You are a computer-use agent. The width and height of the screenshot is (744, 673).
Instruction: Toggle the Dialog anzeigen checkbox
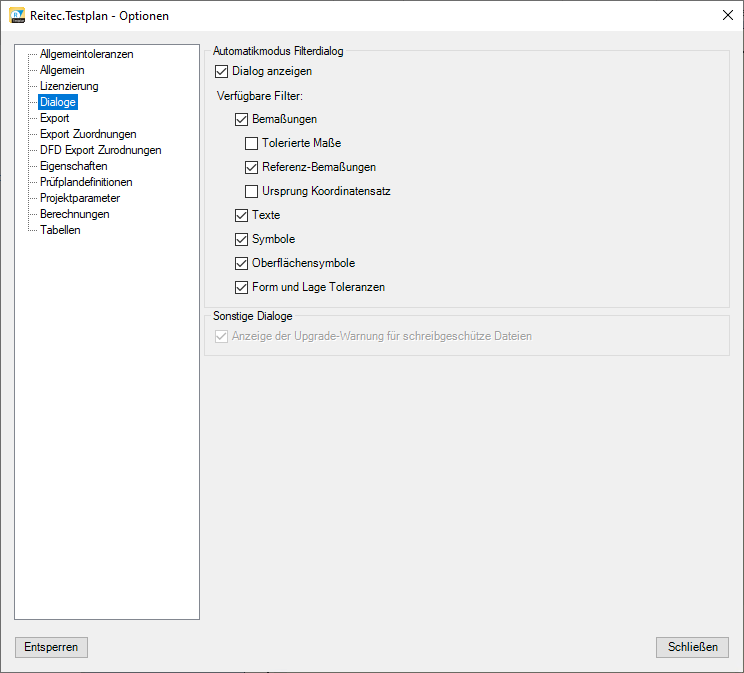(222, 71)
